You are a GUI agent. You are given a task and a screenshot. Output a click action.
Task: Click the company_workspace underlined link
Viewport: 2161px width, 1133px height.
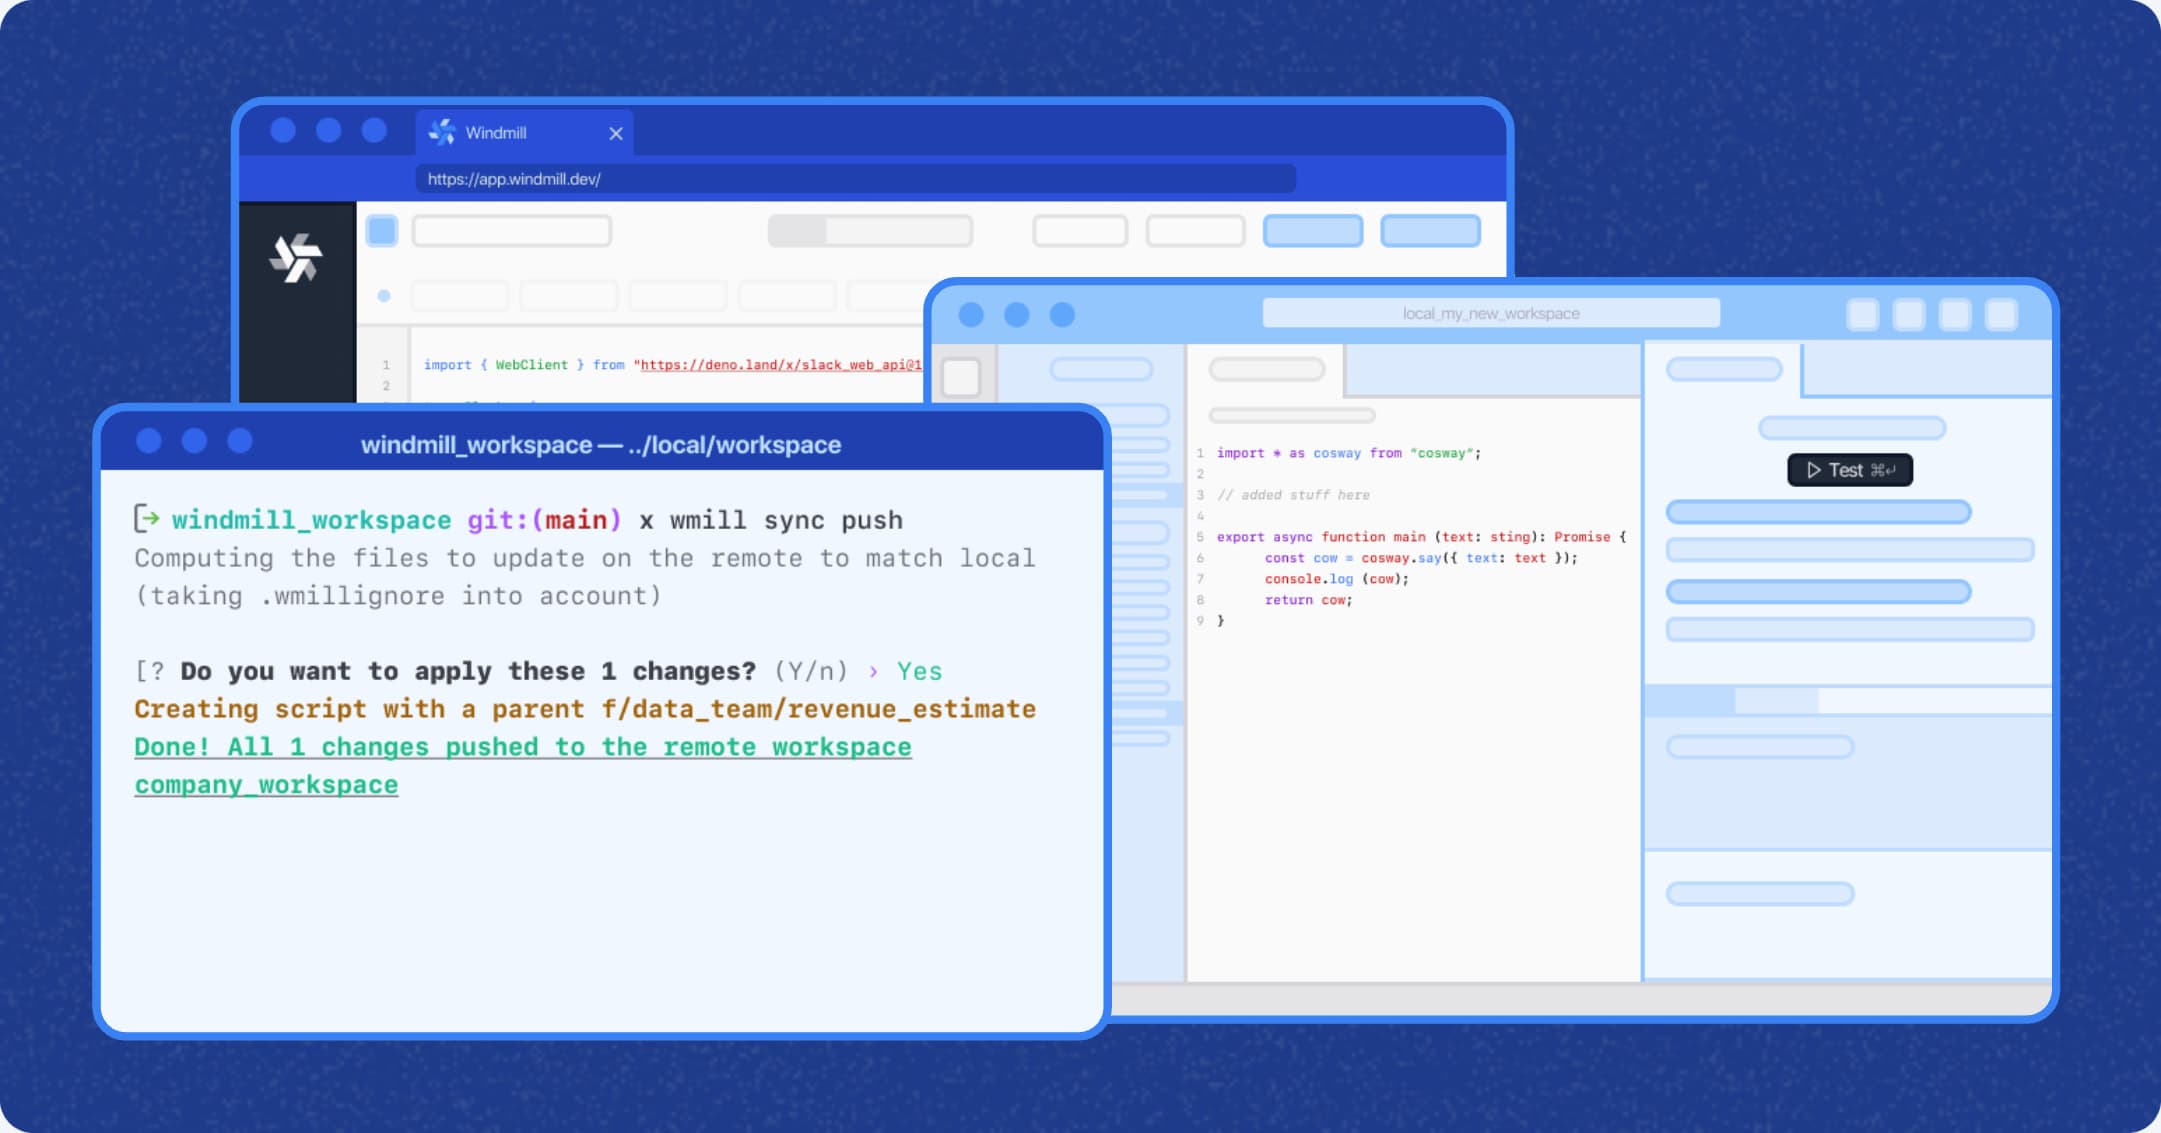266,785
